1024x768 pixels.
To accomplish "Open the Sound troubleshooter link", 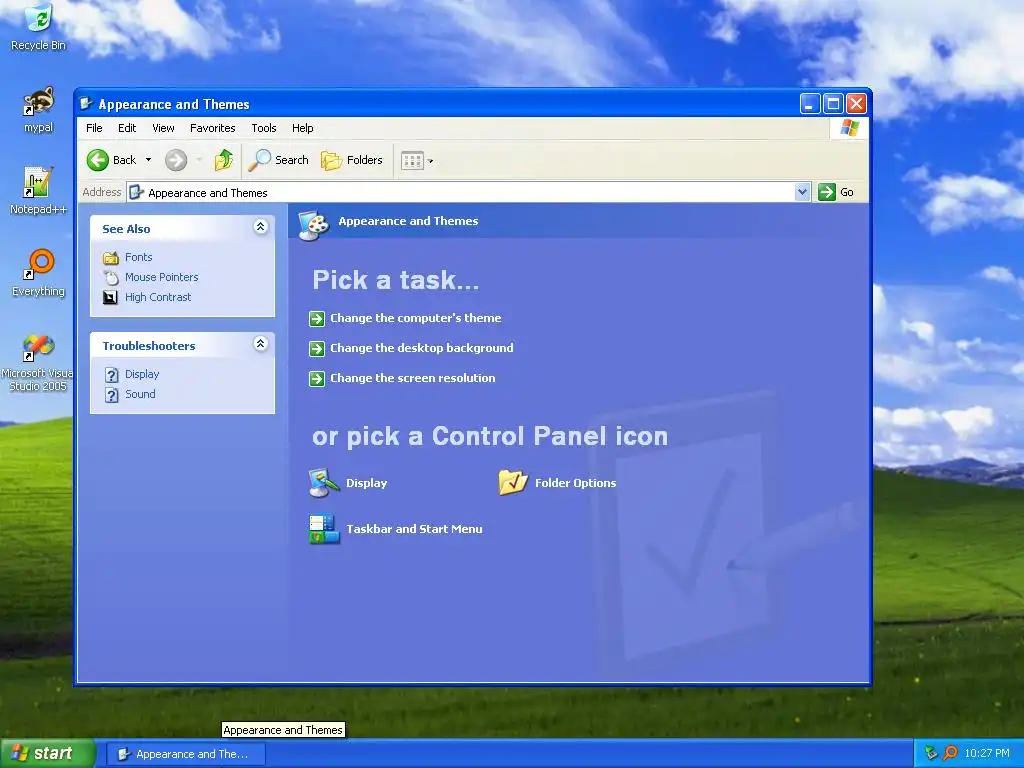I will coord(140,394).
